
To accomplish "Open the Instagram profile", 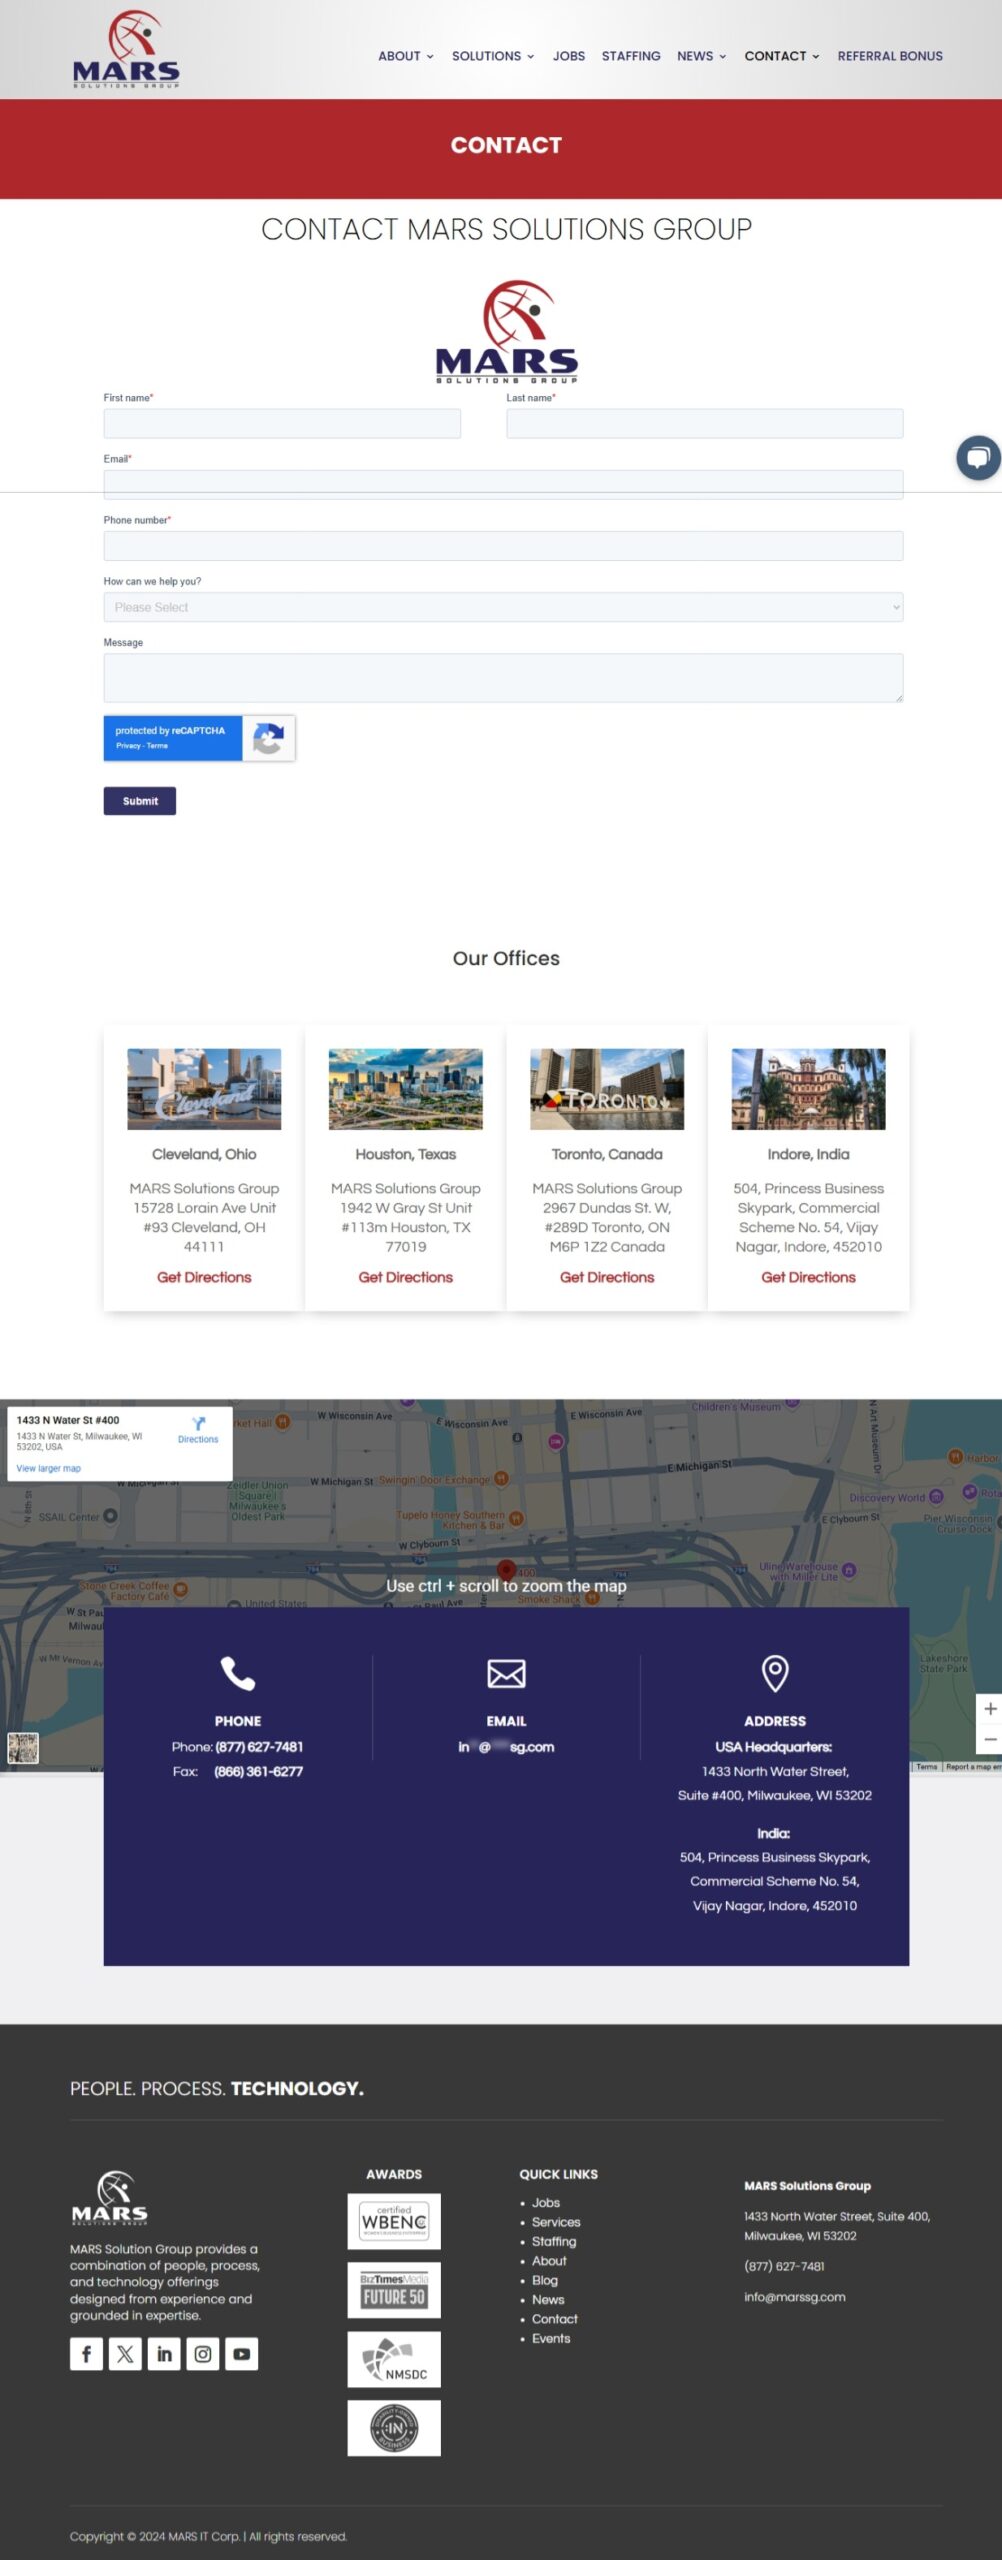I will 203,2353.
